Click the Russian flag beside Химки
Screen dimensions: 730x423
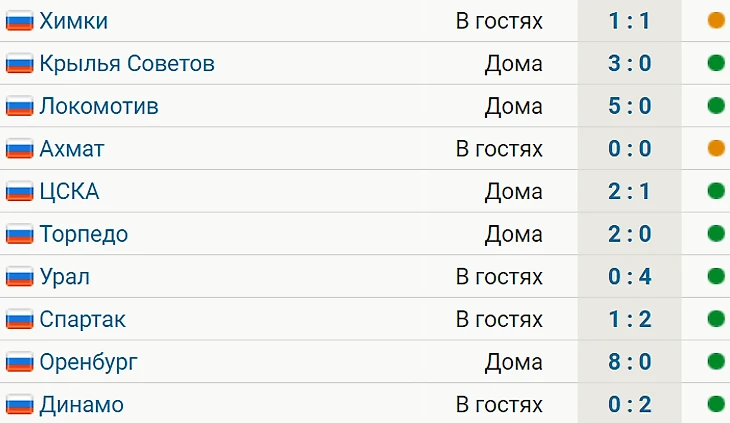[20, 21]
